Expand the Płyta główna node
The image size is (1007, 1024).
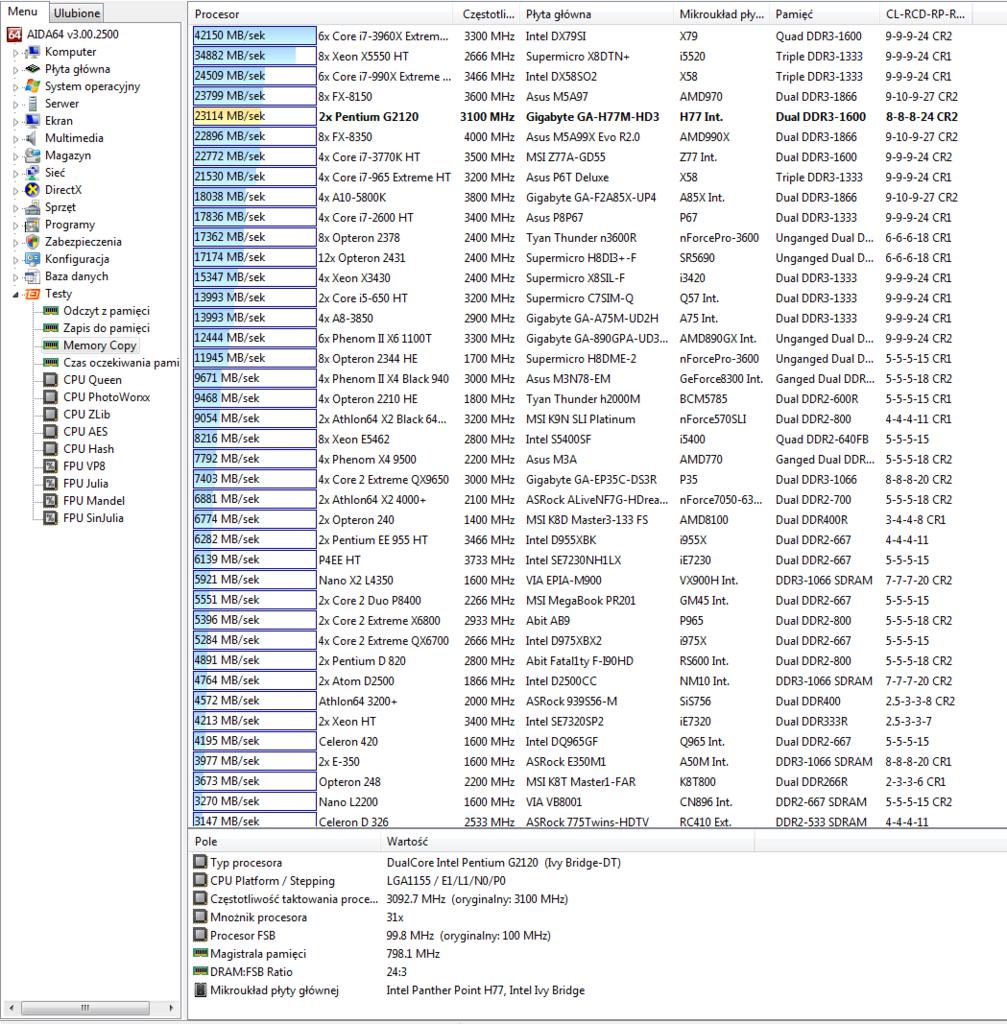[16, 69]
